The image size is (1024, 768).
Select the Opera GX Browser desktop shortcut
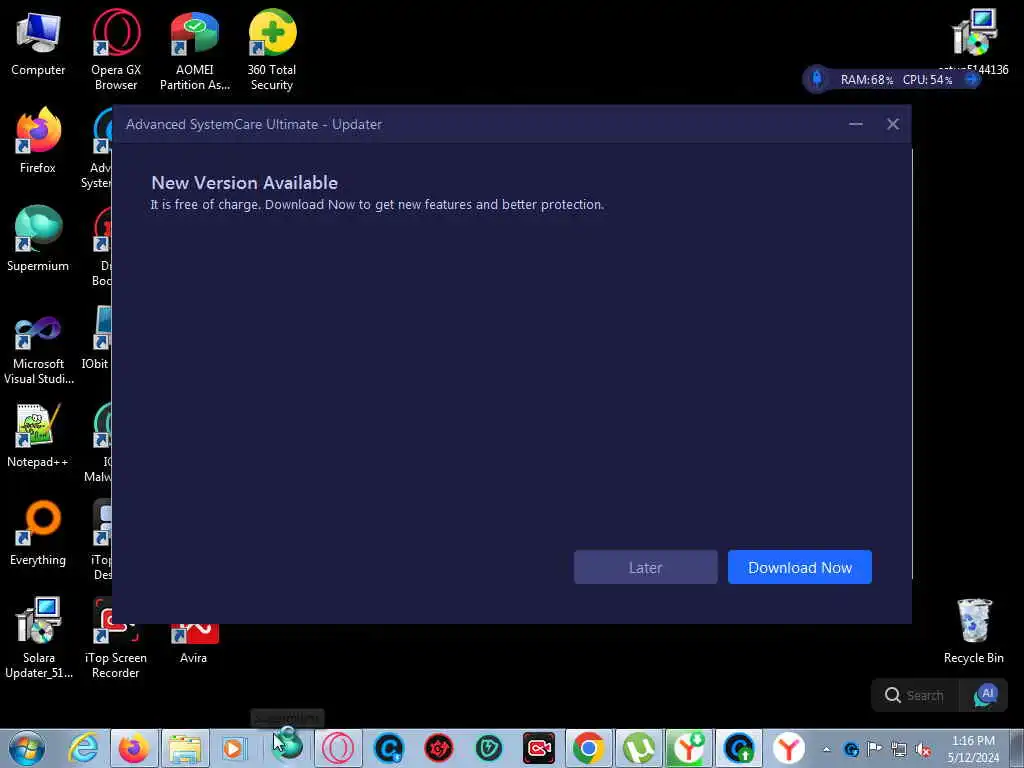coord(116,50)
